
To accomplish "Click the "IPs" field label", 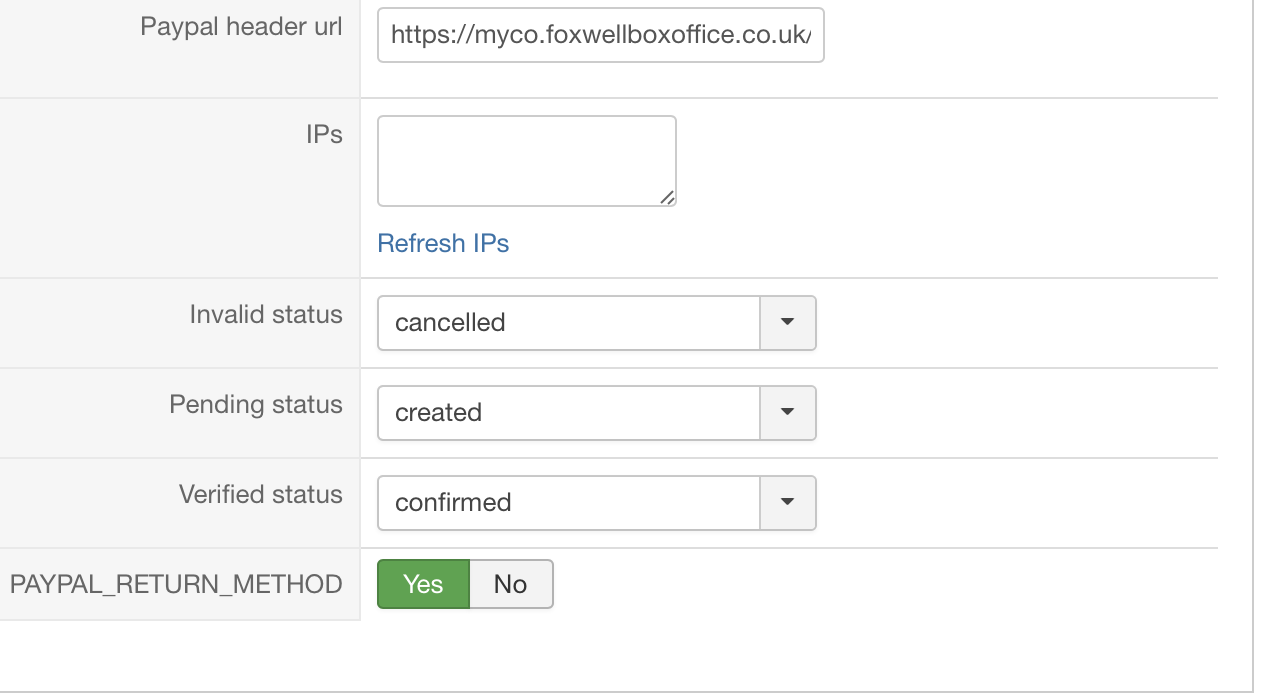I will [324, 135].
